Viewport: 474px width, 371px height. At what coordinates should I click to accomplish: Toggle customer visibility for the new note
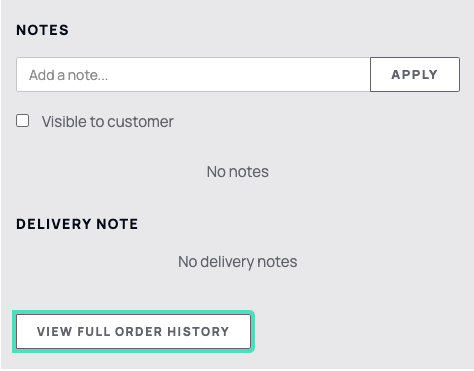(x=23, y=121)
